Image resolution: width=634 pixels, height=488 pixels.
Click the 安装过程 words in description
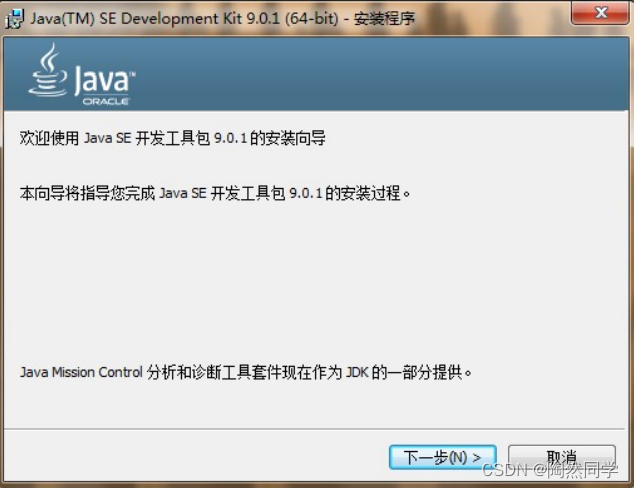pos(370,193)
